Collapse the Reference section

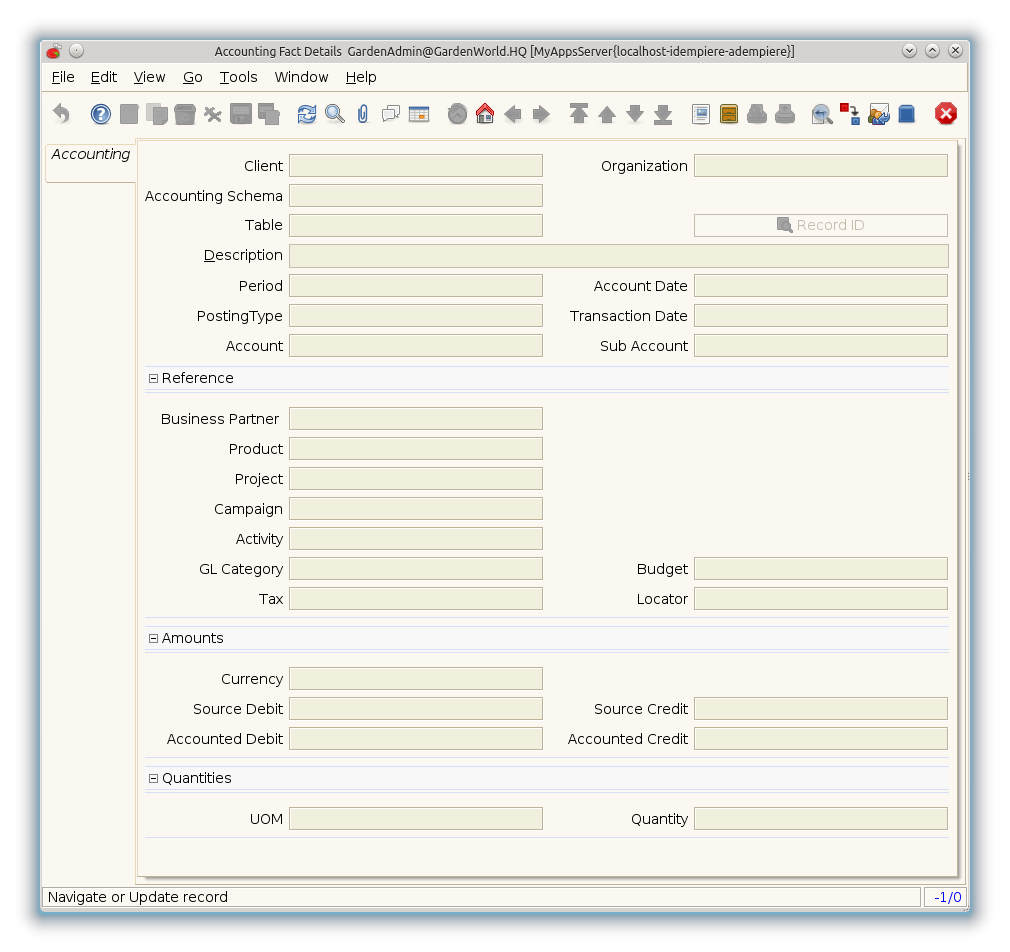154,378
